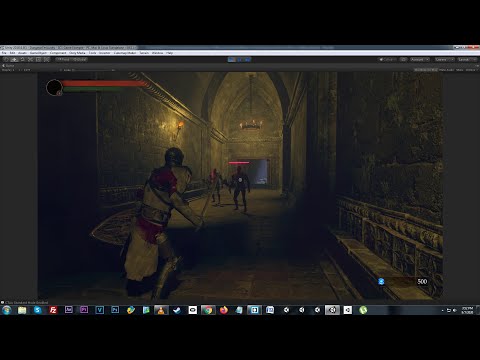Open the Component menu
Screen dimensions: 480x360
[58, 53]
